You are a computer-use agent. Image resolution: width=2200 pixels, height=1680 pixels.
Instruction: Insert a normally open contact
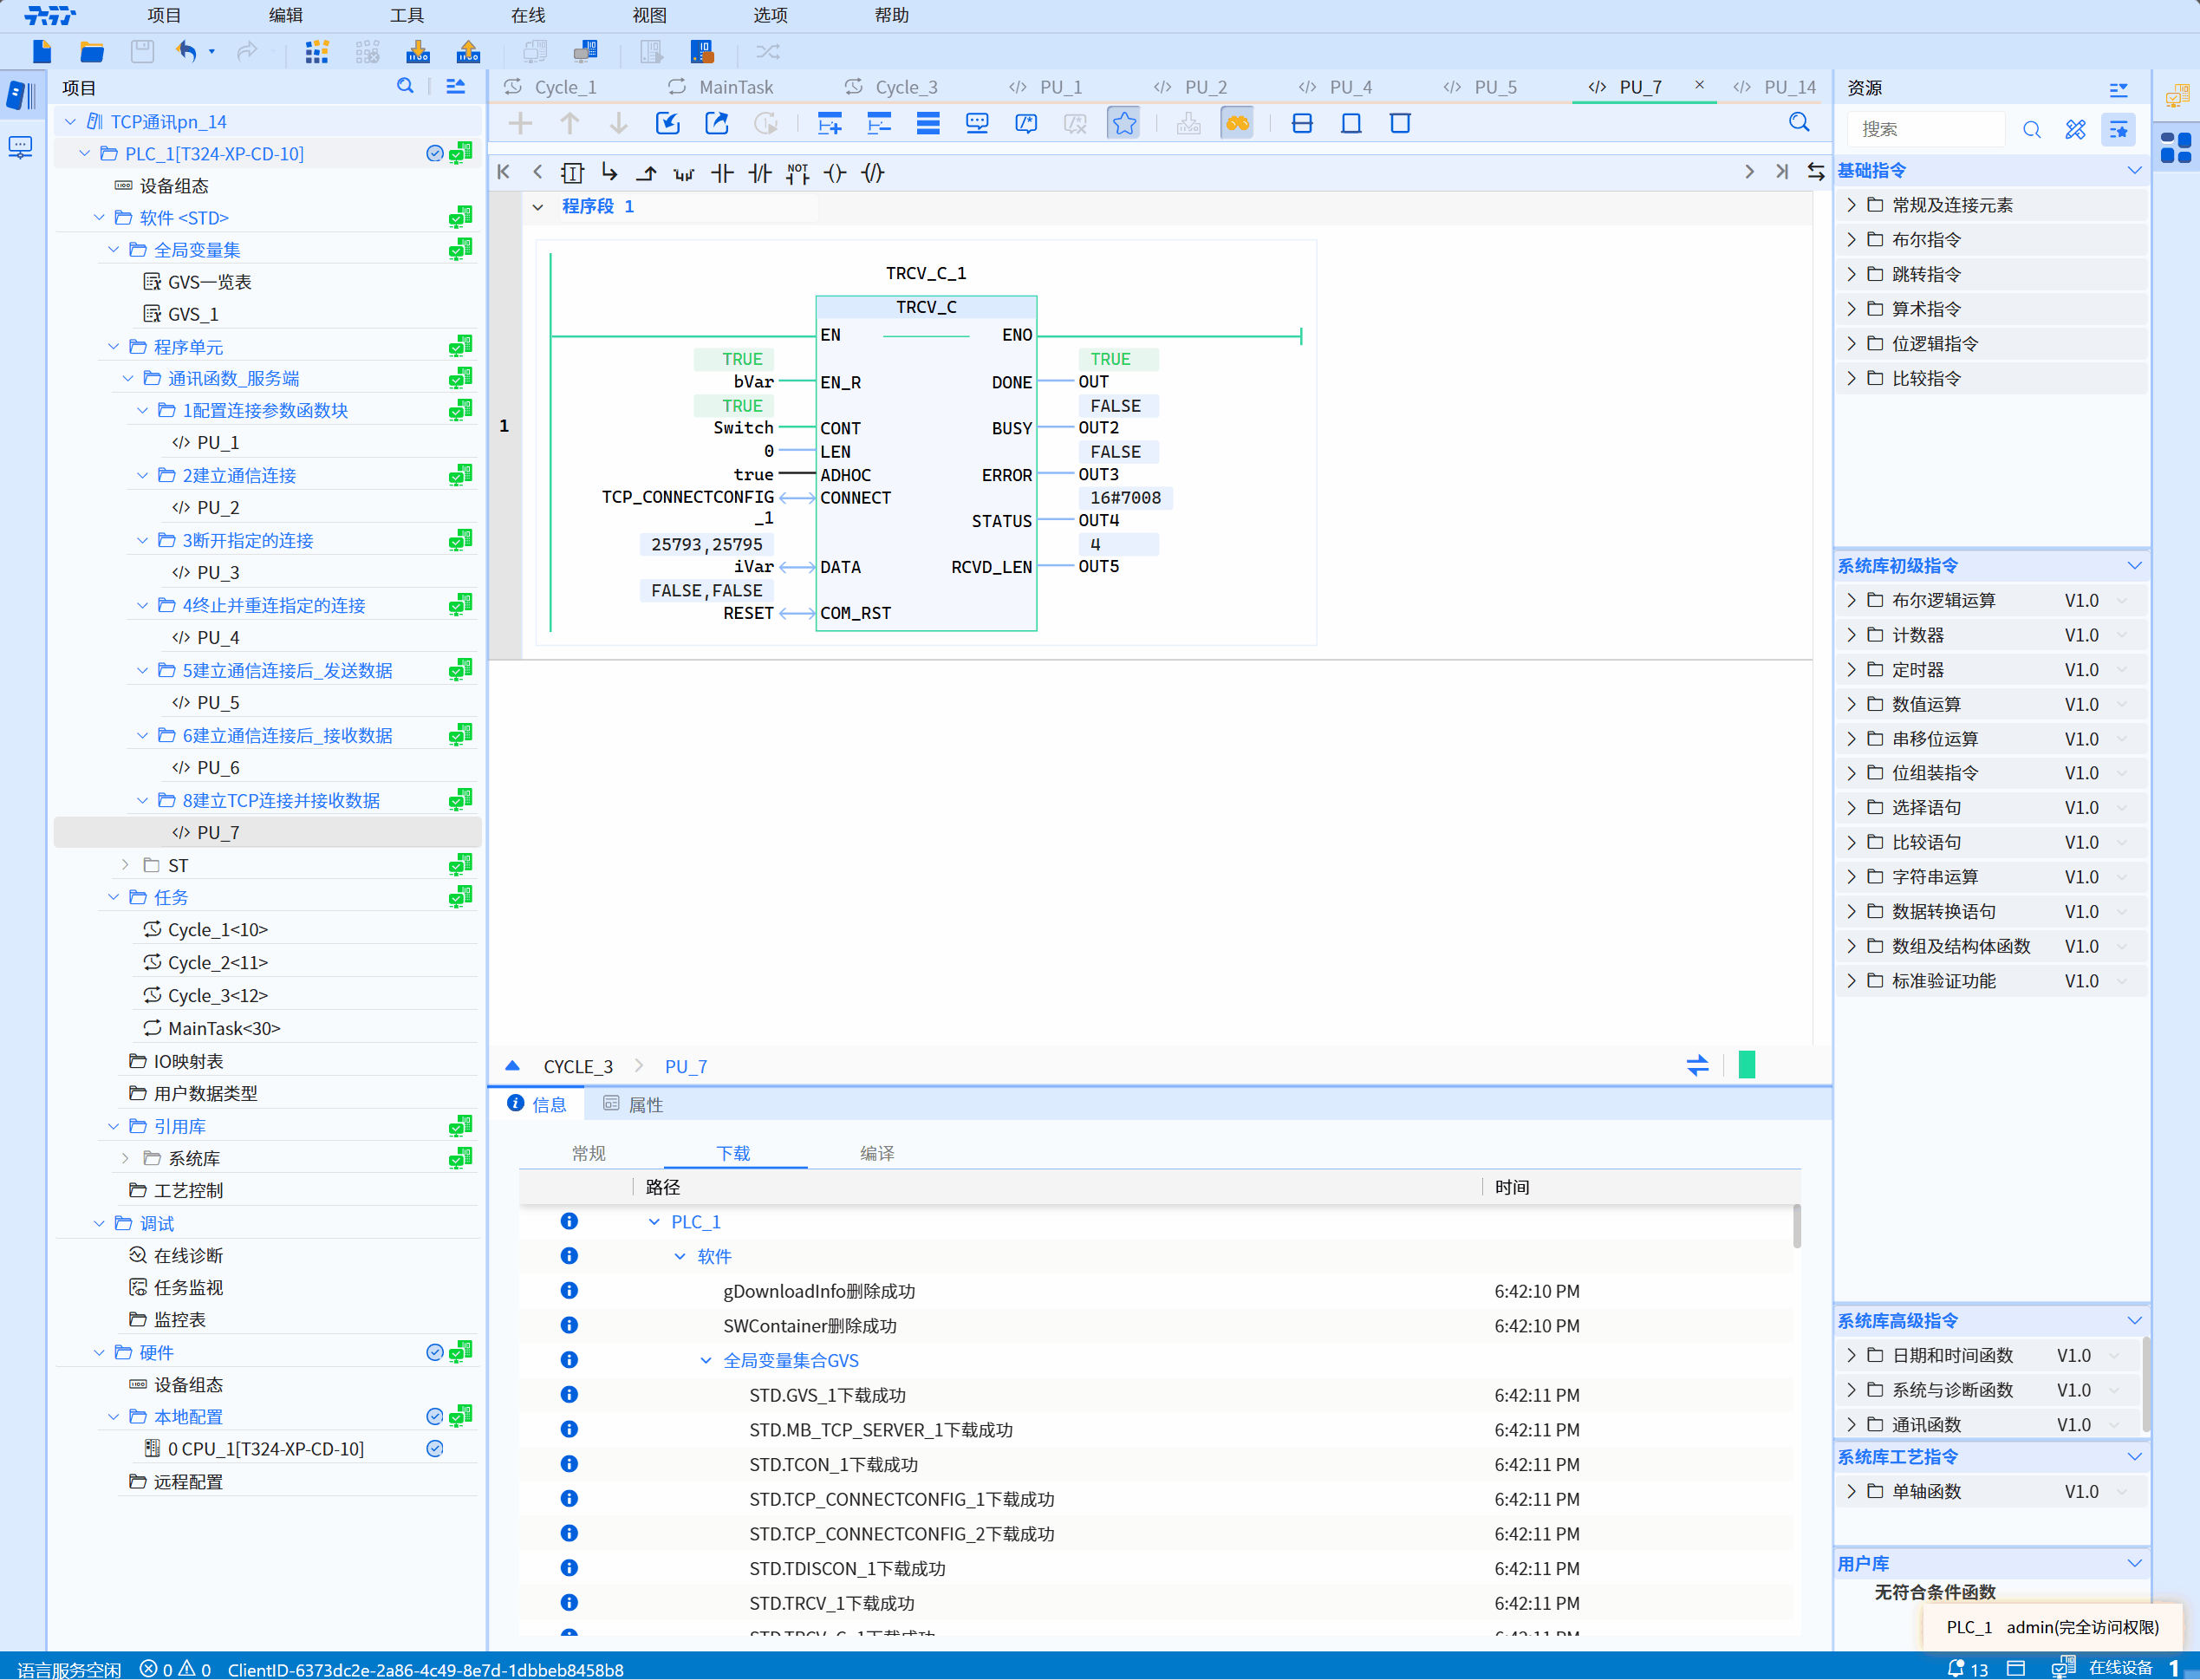[x=722, y=173]
